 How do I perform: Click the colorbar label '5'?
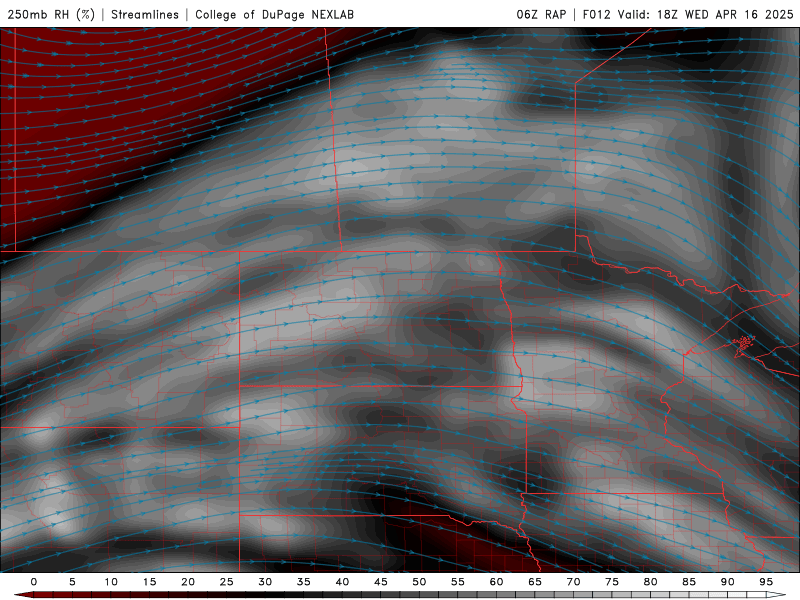(x=72, y=582)
